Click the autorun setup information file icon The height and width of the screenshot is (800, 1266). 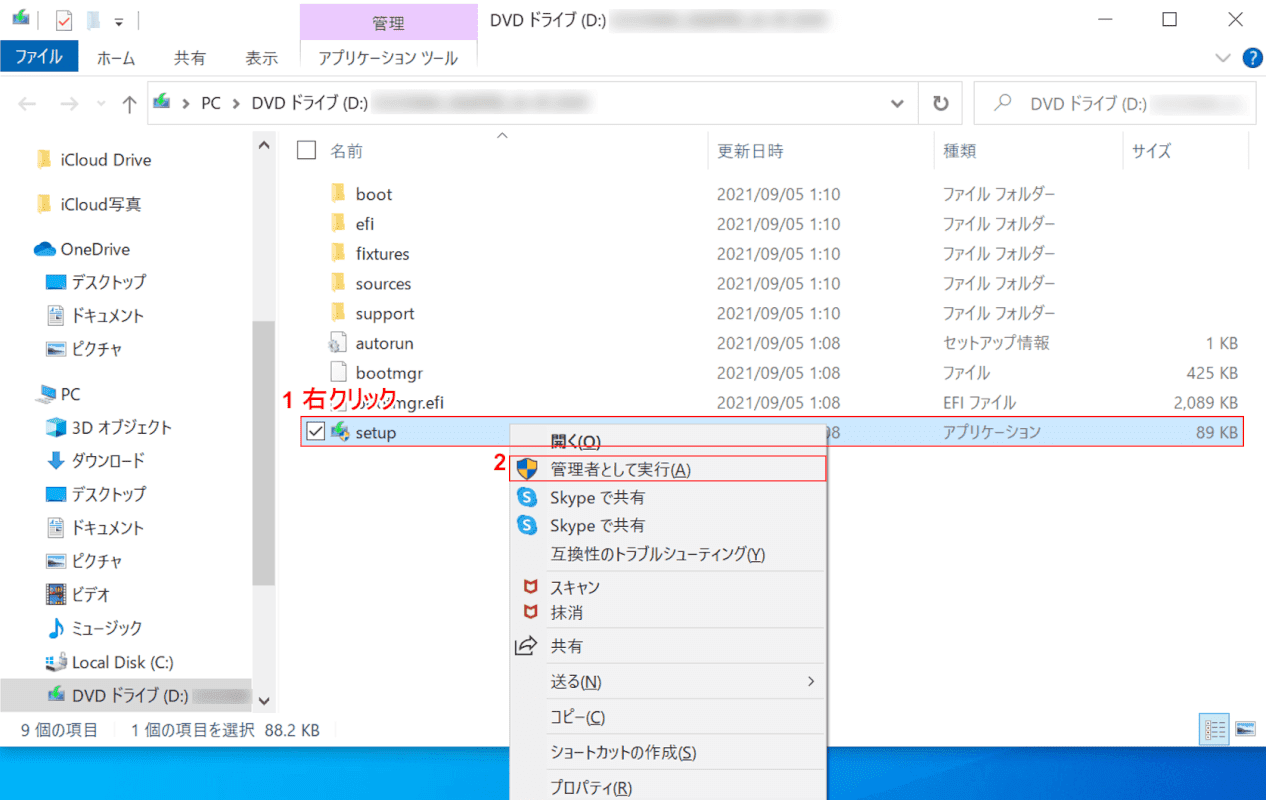[x=338, y=343]
